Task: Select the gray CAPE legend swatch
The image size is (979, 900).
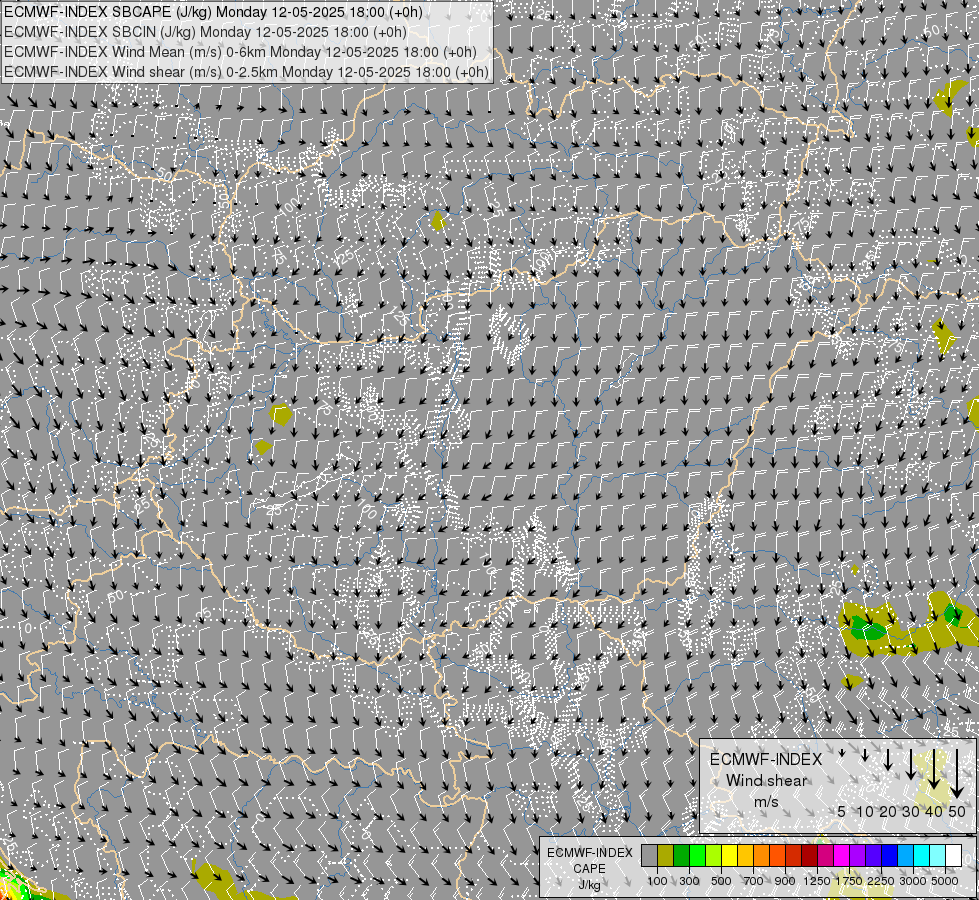Action: [649, 855]
